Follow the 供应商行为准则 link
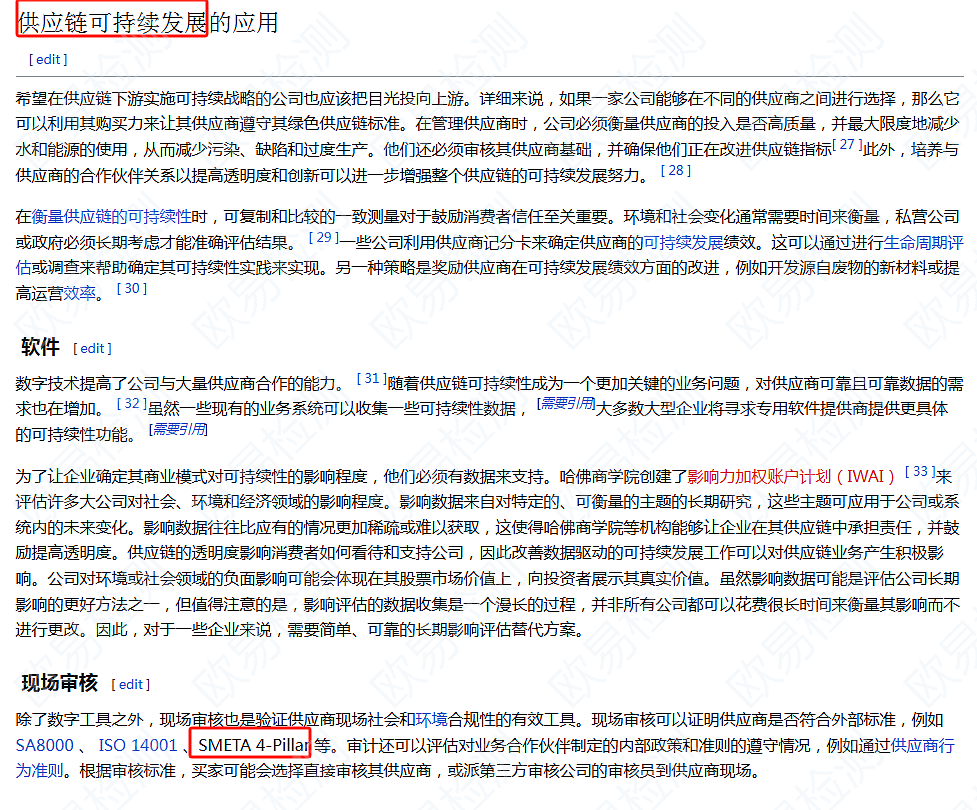Image resolution: width=977 pixels, height=810 pixels. [x=922, y=745]
